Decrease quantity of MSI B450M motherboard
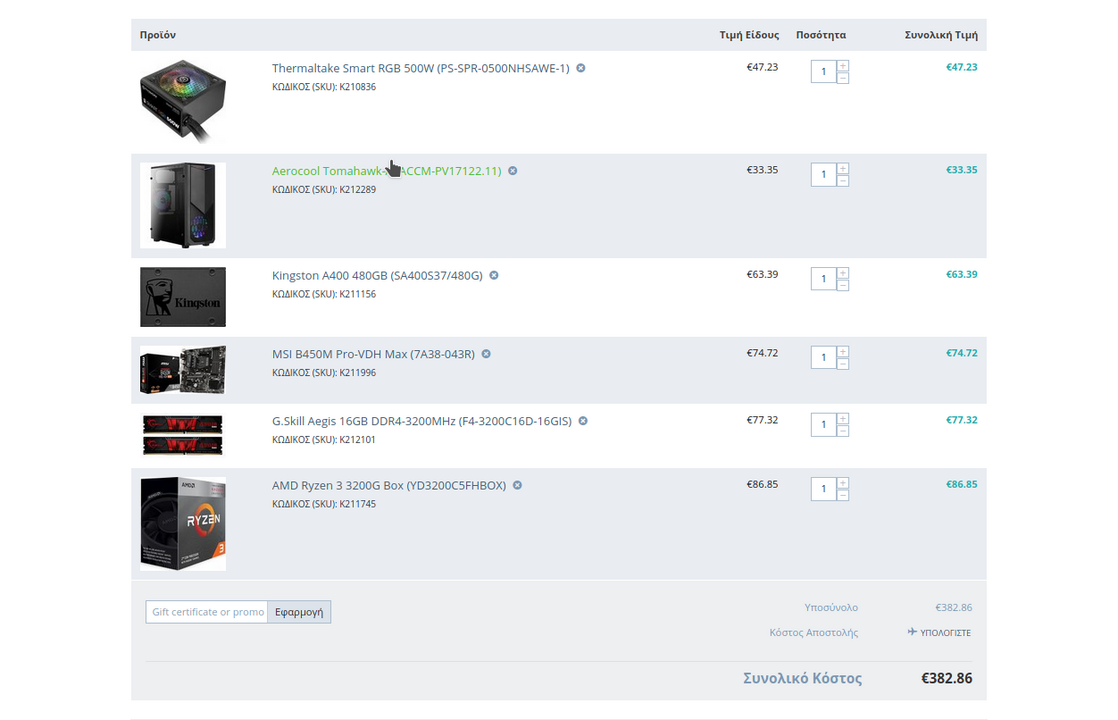The height and width of the screenshot is (720, 1118). tap(843, 364)
